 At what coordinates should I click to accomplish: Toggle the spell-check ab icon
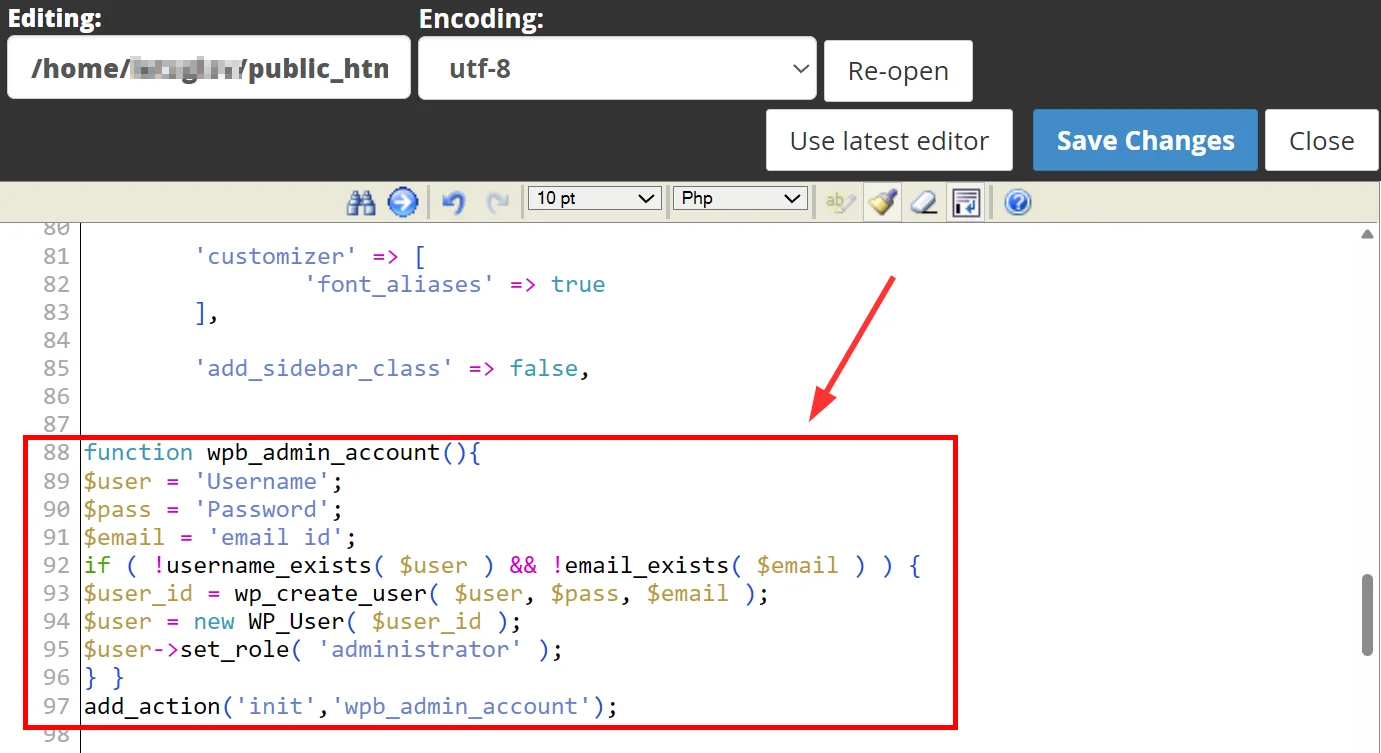tap(840, 203)
